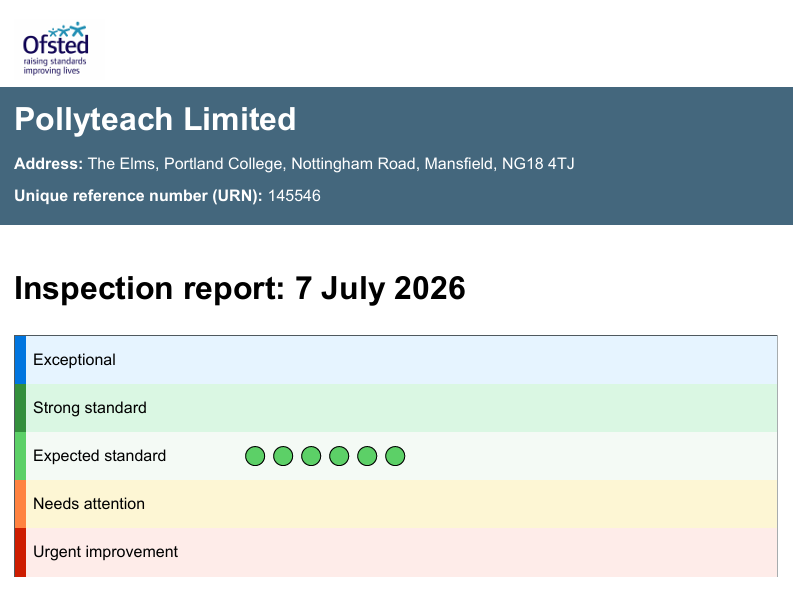
Task: Click the fifth green dot in Expected standard
Action: (x=367, y=456)
